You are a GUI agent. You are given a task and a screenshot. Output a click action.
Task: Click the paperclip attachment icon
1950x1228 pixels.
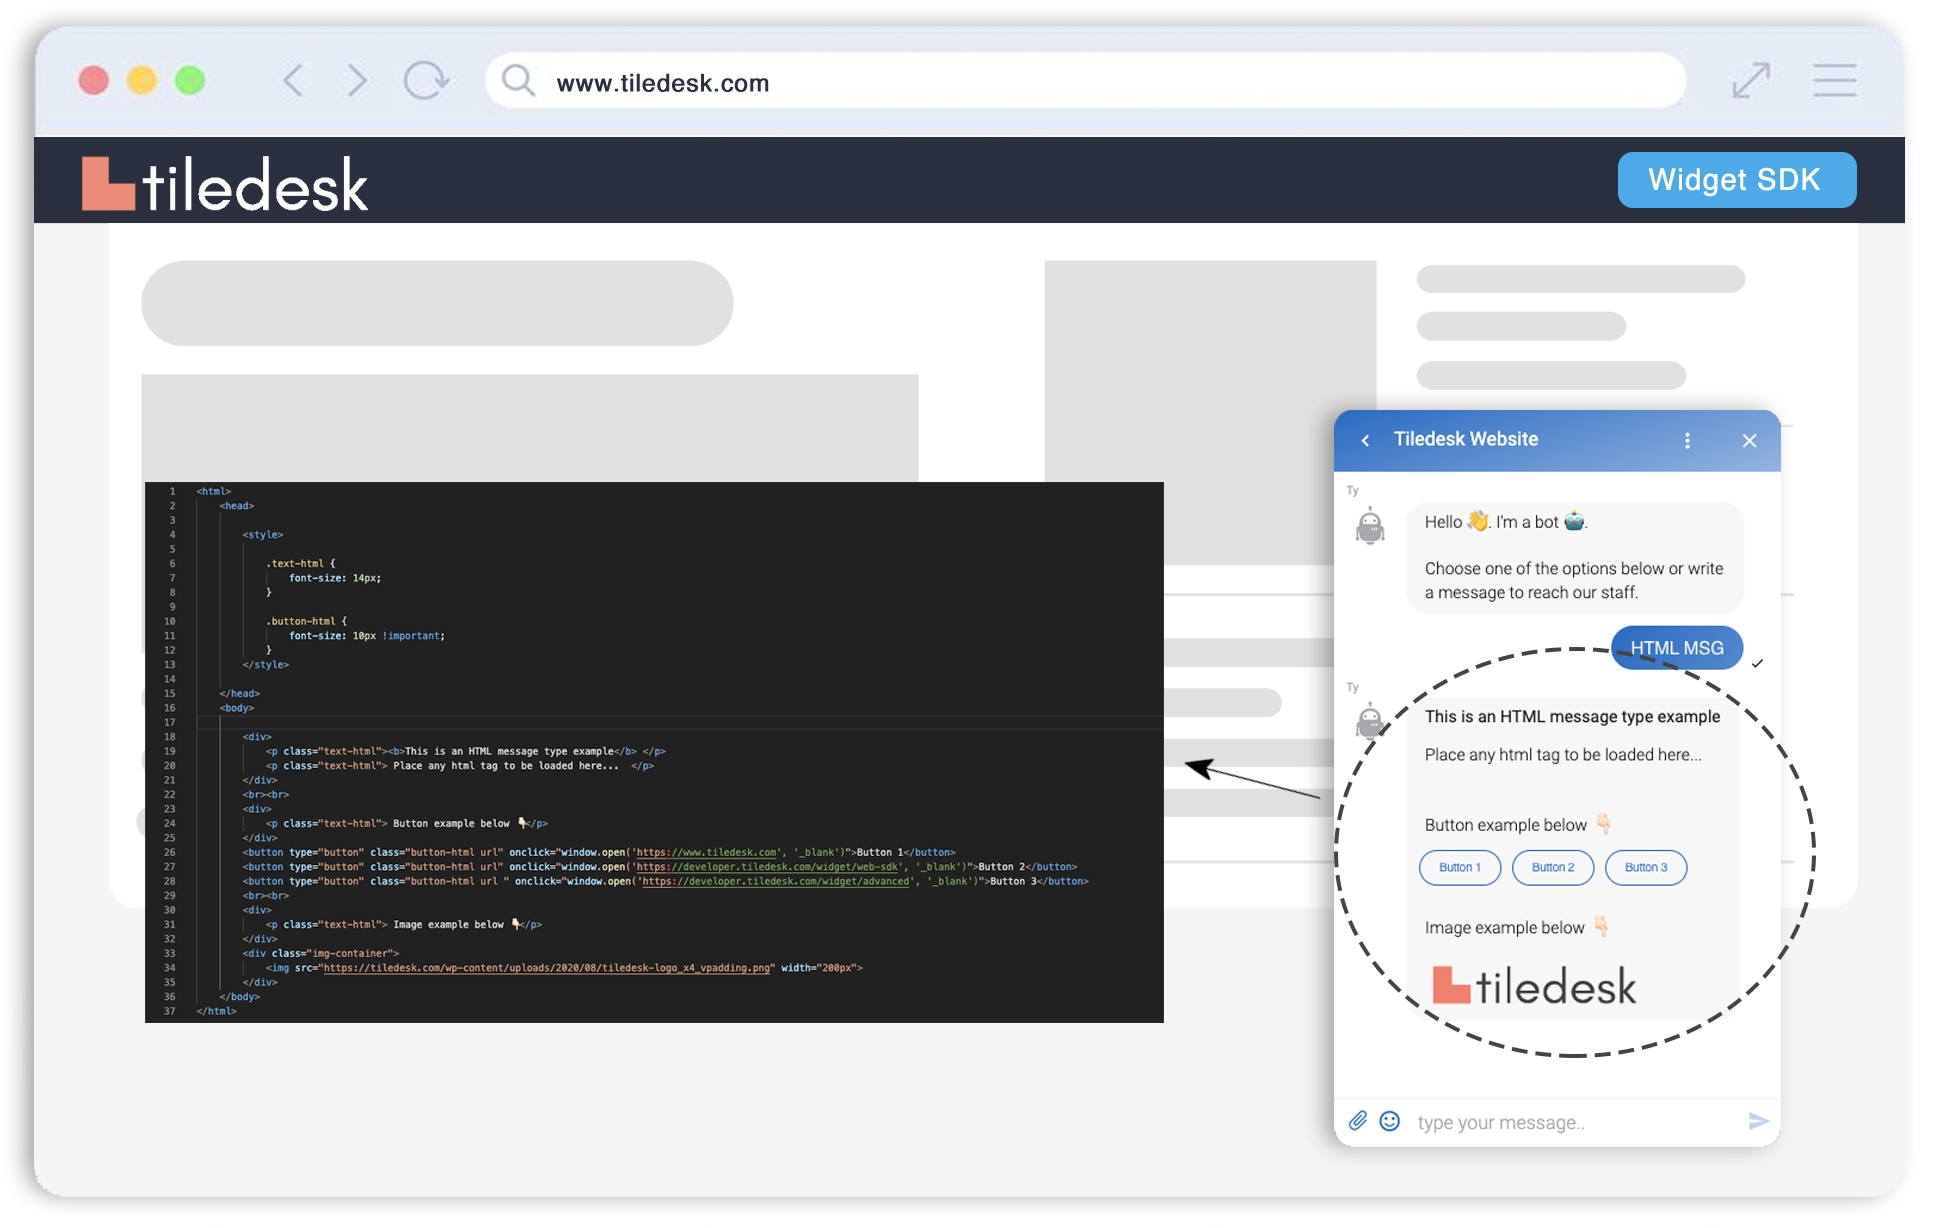pos(1358,1121)
